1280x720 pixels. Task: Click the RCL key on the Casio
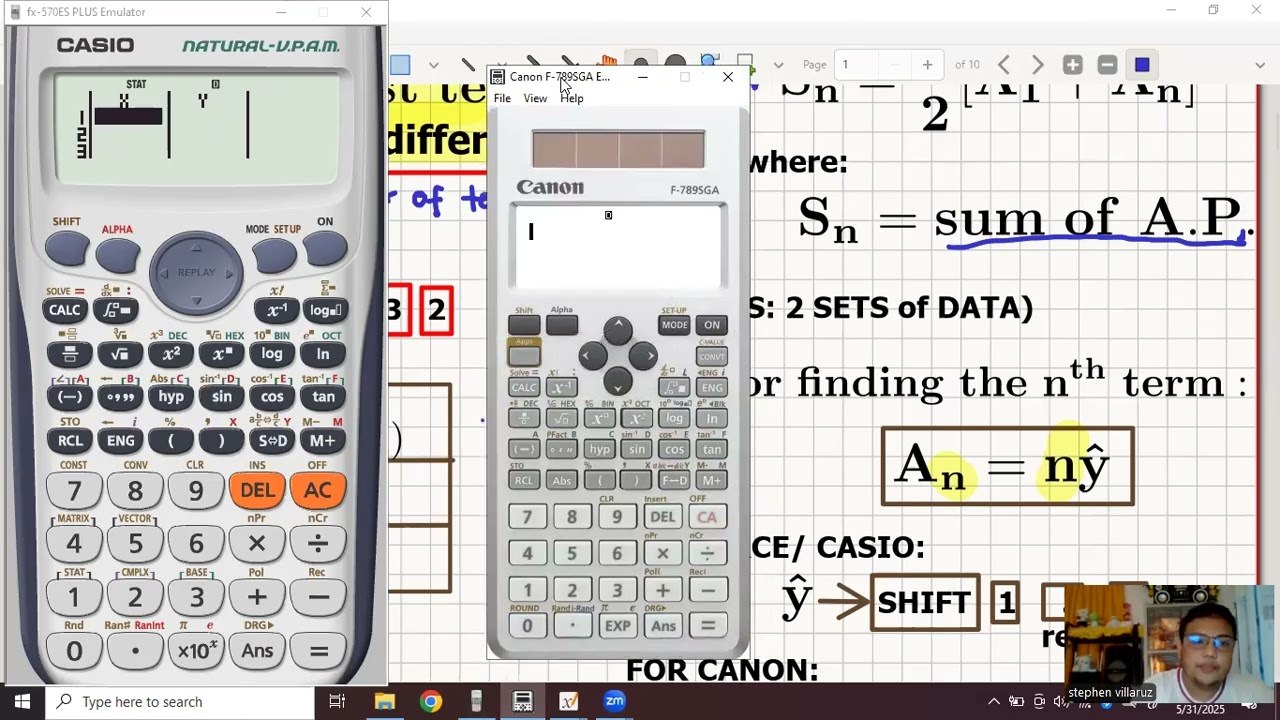[x=69, y=441]
